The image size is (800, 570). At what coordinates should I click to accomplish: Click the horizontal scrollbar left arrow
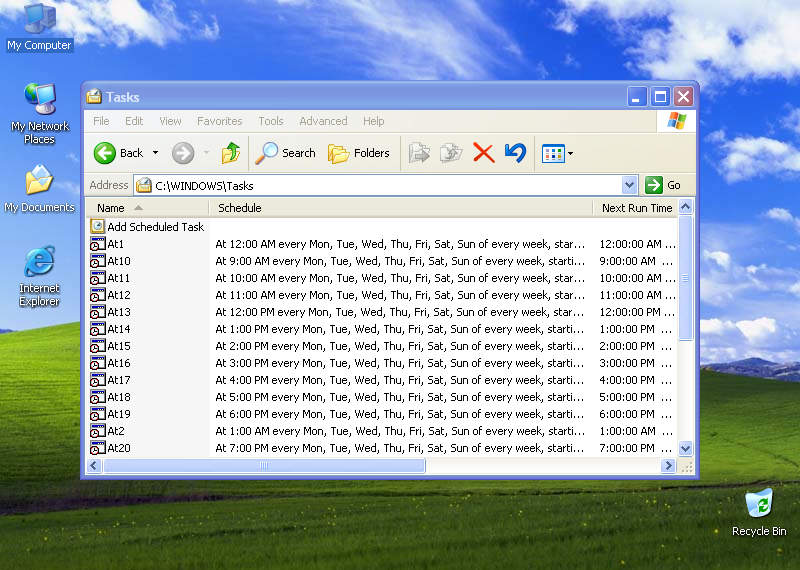94,465
